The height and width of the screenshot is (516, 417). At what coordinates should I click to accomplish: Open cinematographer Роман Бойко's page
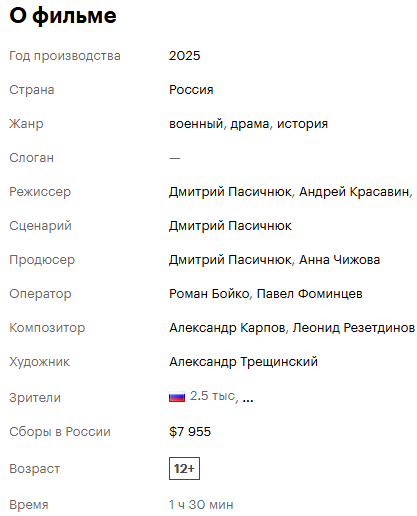pos(209,294)
